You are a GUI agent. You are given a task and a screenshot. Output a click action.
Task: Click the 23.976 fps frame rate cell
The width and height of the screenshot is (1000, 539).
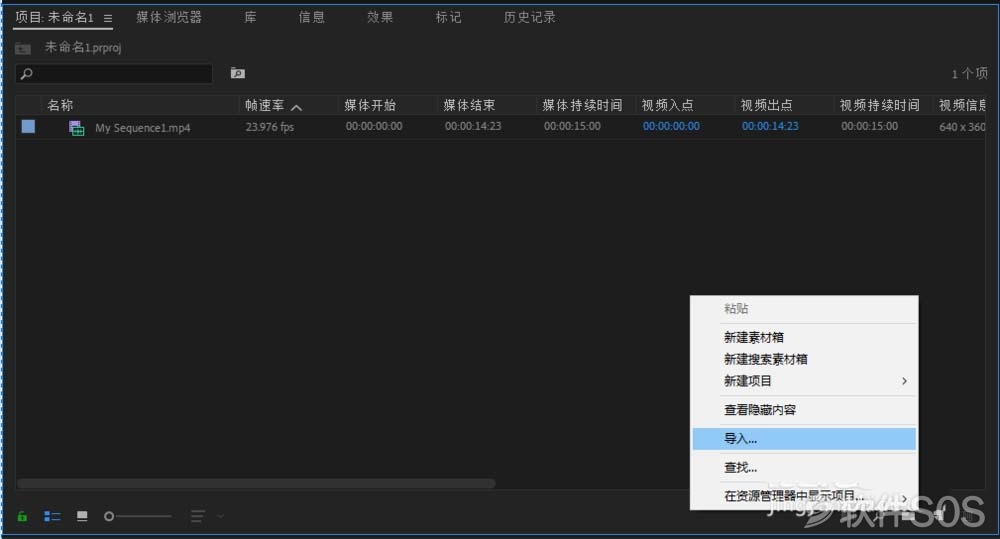(x=270, y=127)
